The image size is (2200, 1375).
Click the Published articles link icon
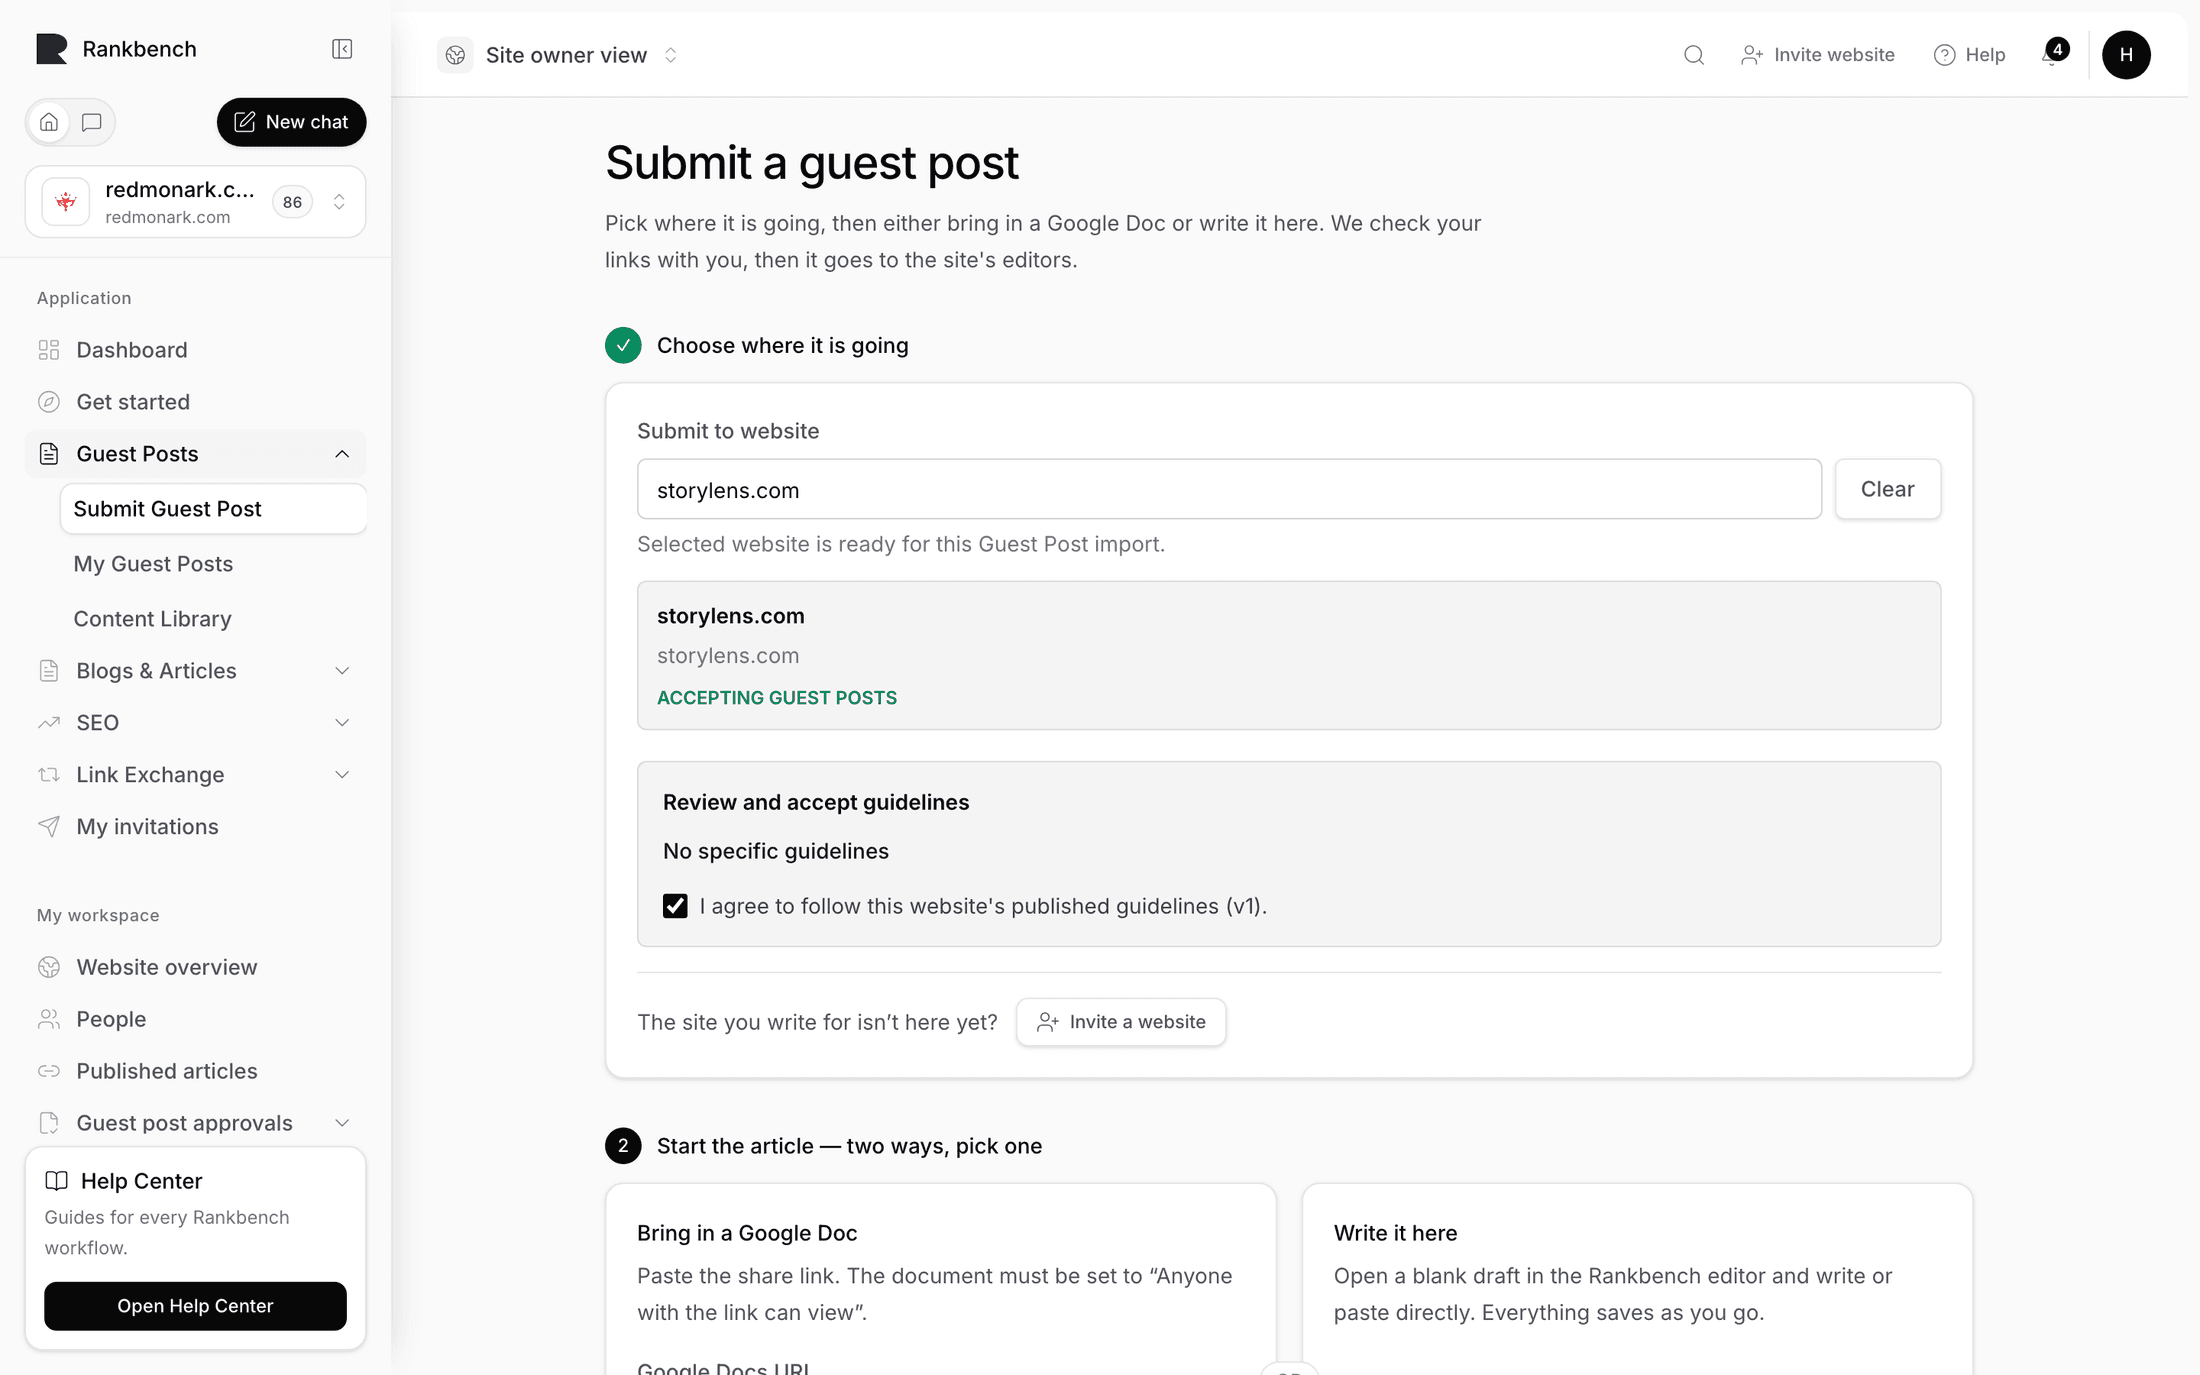point(49,1071)
